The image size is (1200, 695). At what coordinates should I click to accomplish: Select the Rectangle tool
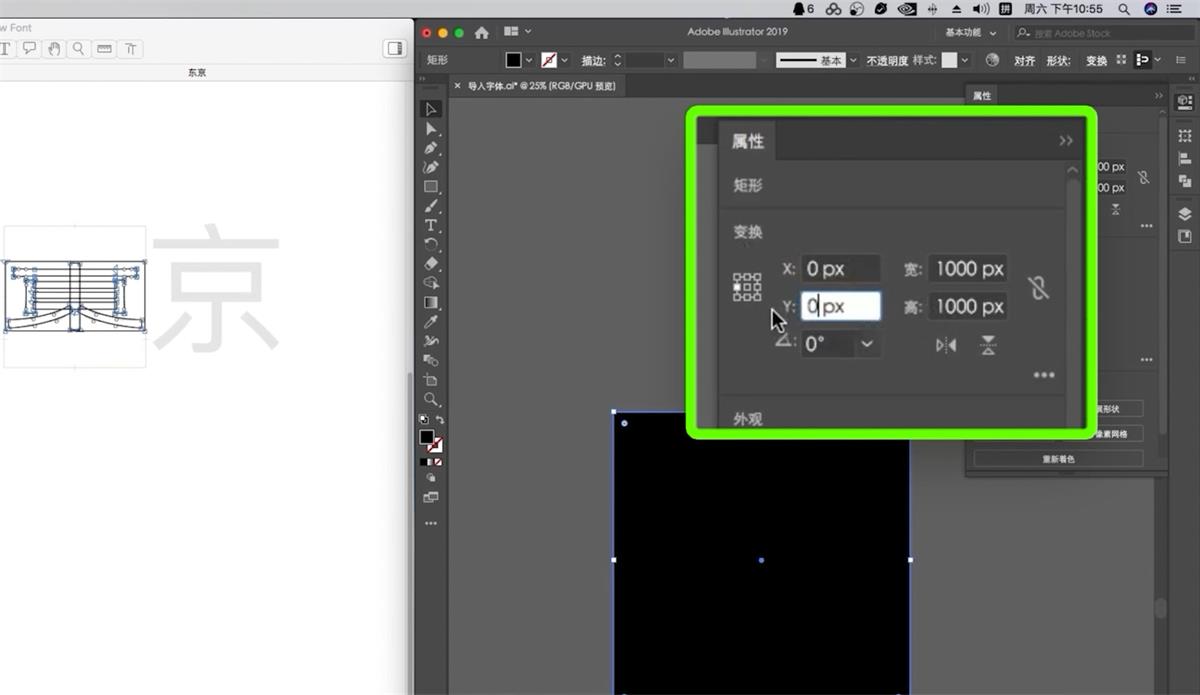click(431, 186)
